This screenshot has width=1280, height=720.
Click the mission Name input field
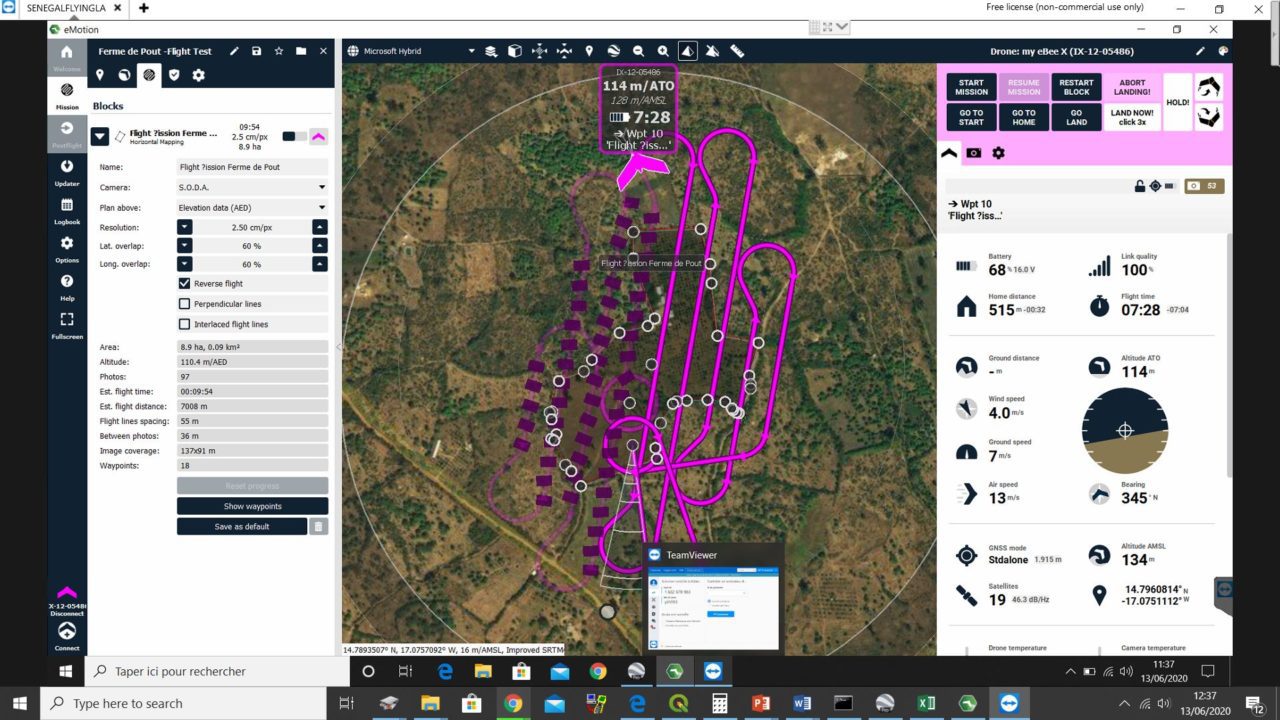(x=252, y=167)
